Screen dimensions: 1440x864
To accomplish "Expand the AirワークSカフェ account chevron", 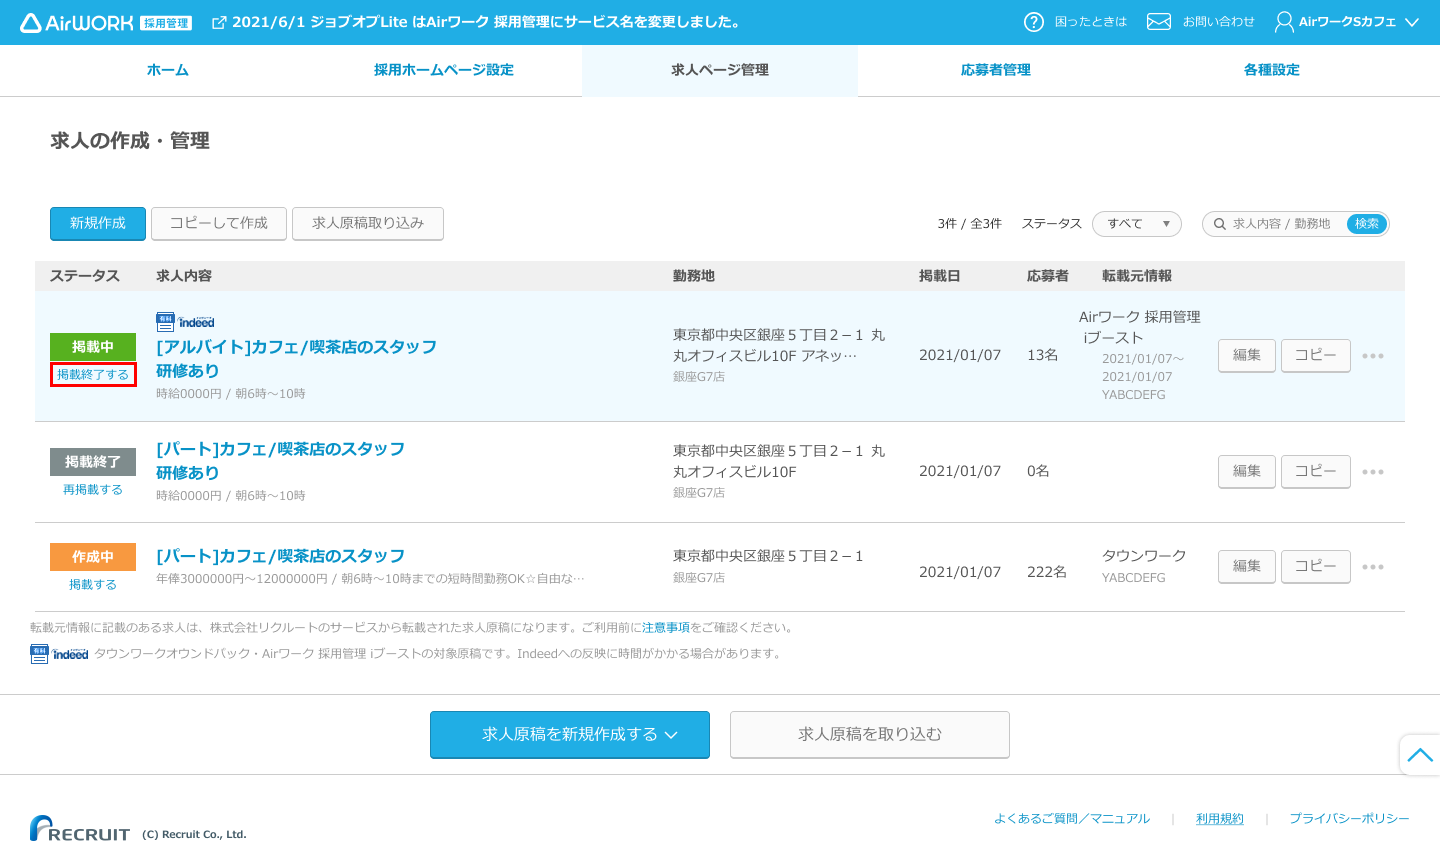I will (x=1412, y=22).
